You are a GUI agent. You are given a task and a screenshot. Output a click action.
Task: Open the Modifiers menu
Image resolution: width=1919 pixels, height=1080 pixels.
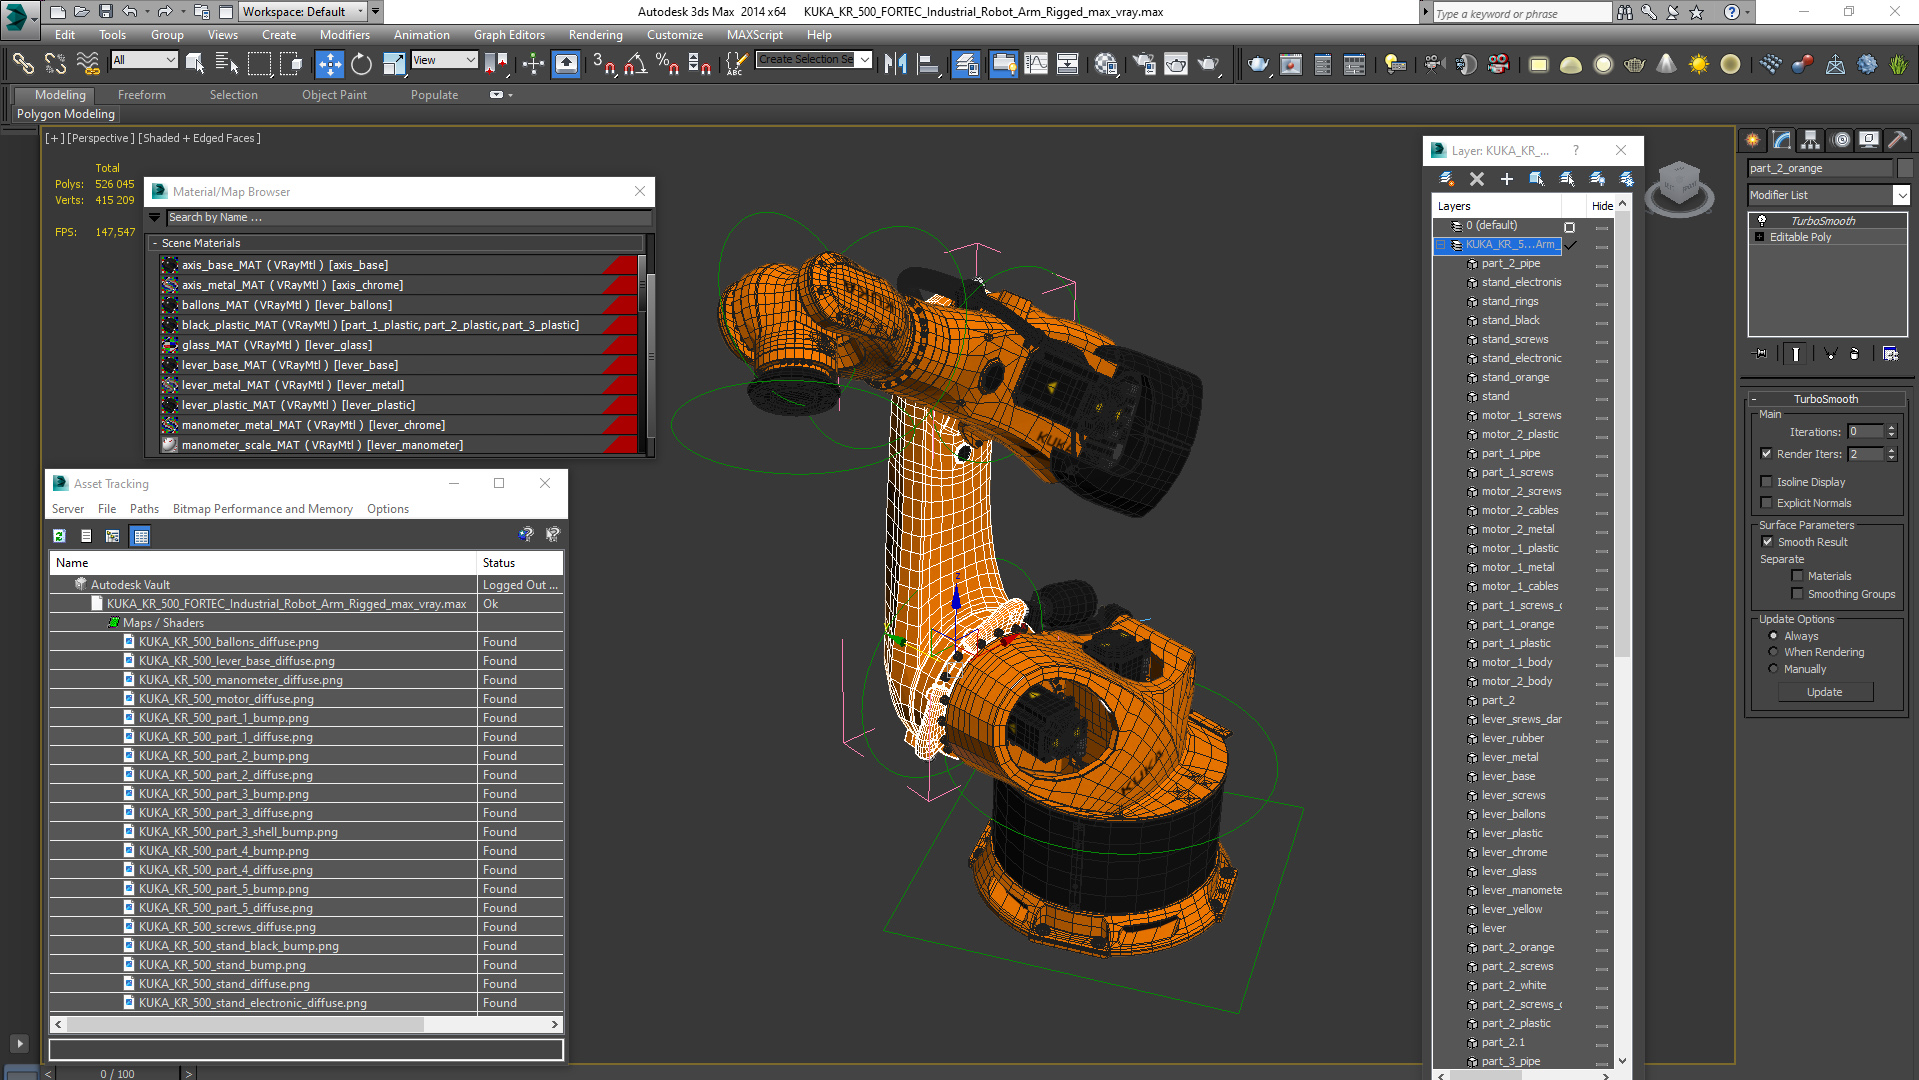pyautogui.click(x=344, y=34)
